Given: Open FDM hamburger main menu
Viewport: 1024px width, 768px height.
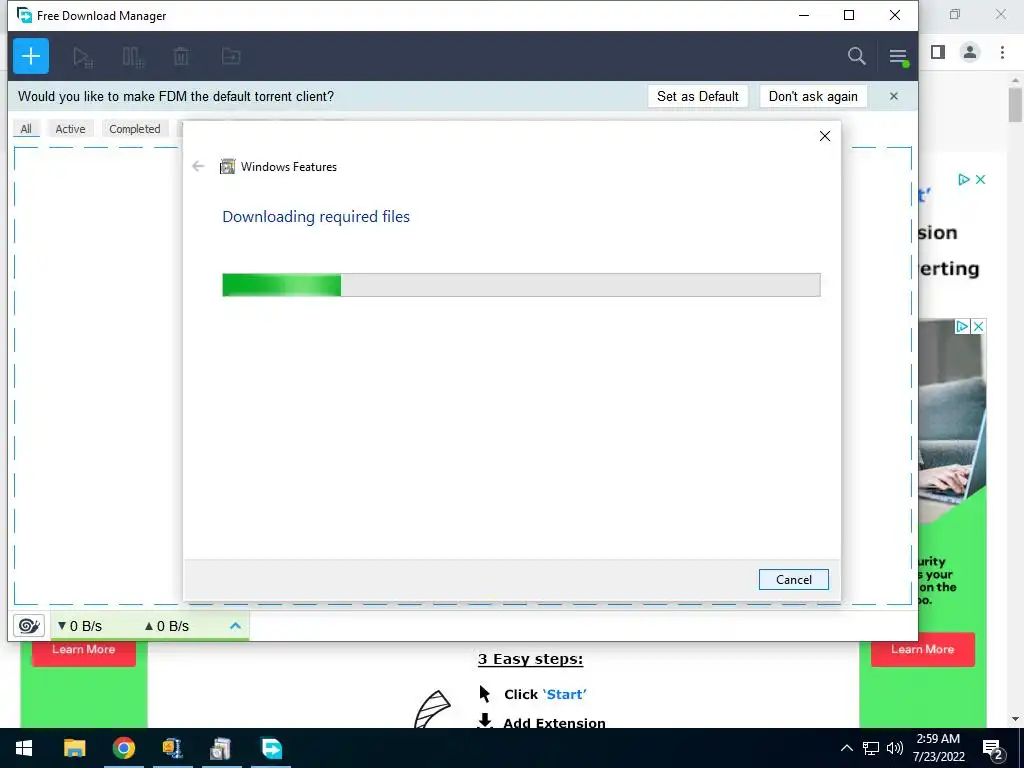Looking at the screenshot, I should [899, 57].
